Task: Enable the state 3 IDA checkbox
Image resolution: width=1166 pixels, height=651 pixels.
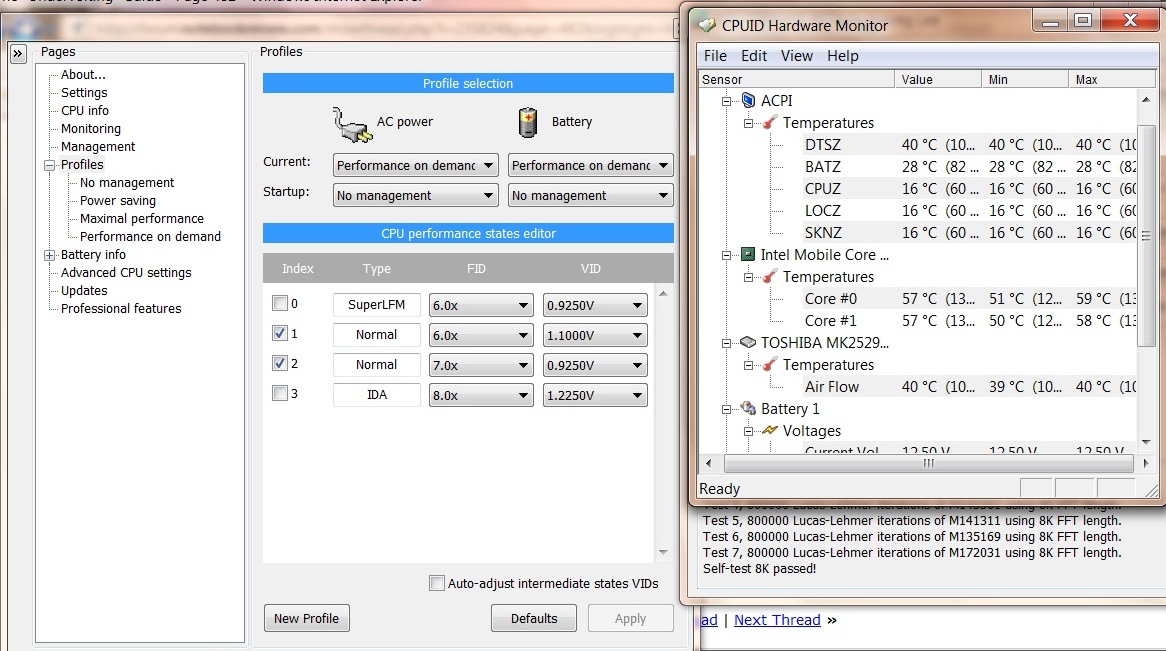Action: [x=280, y=393]
